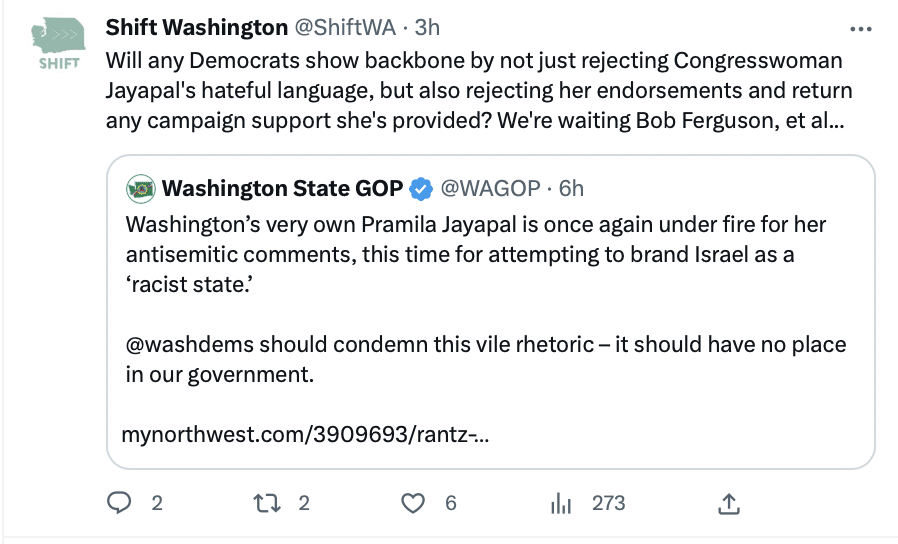Click the retweet arrows icon

pyautogui.click(x=267, y=503)
